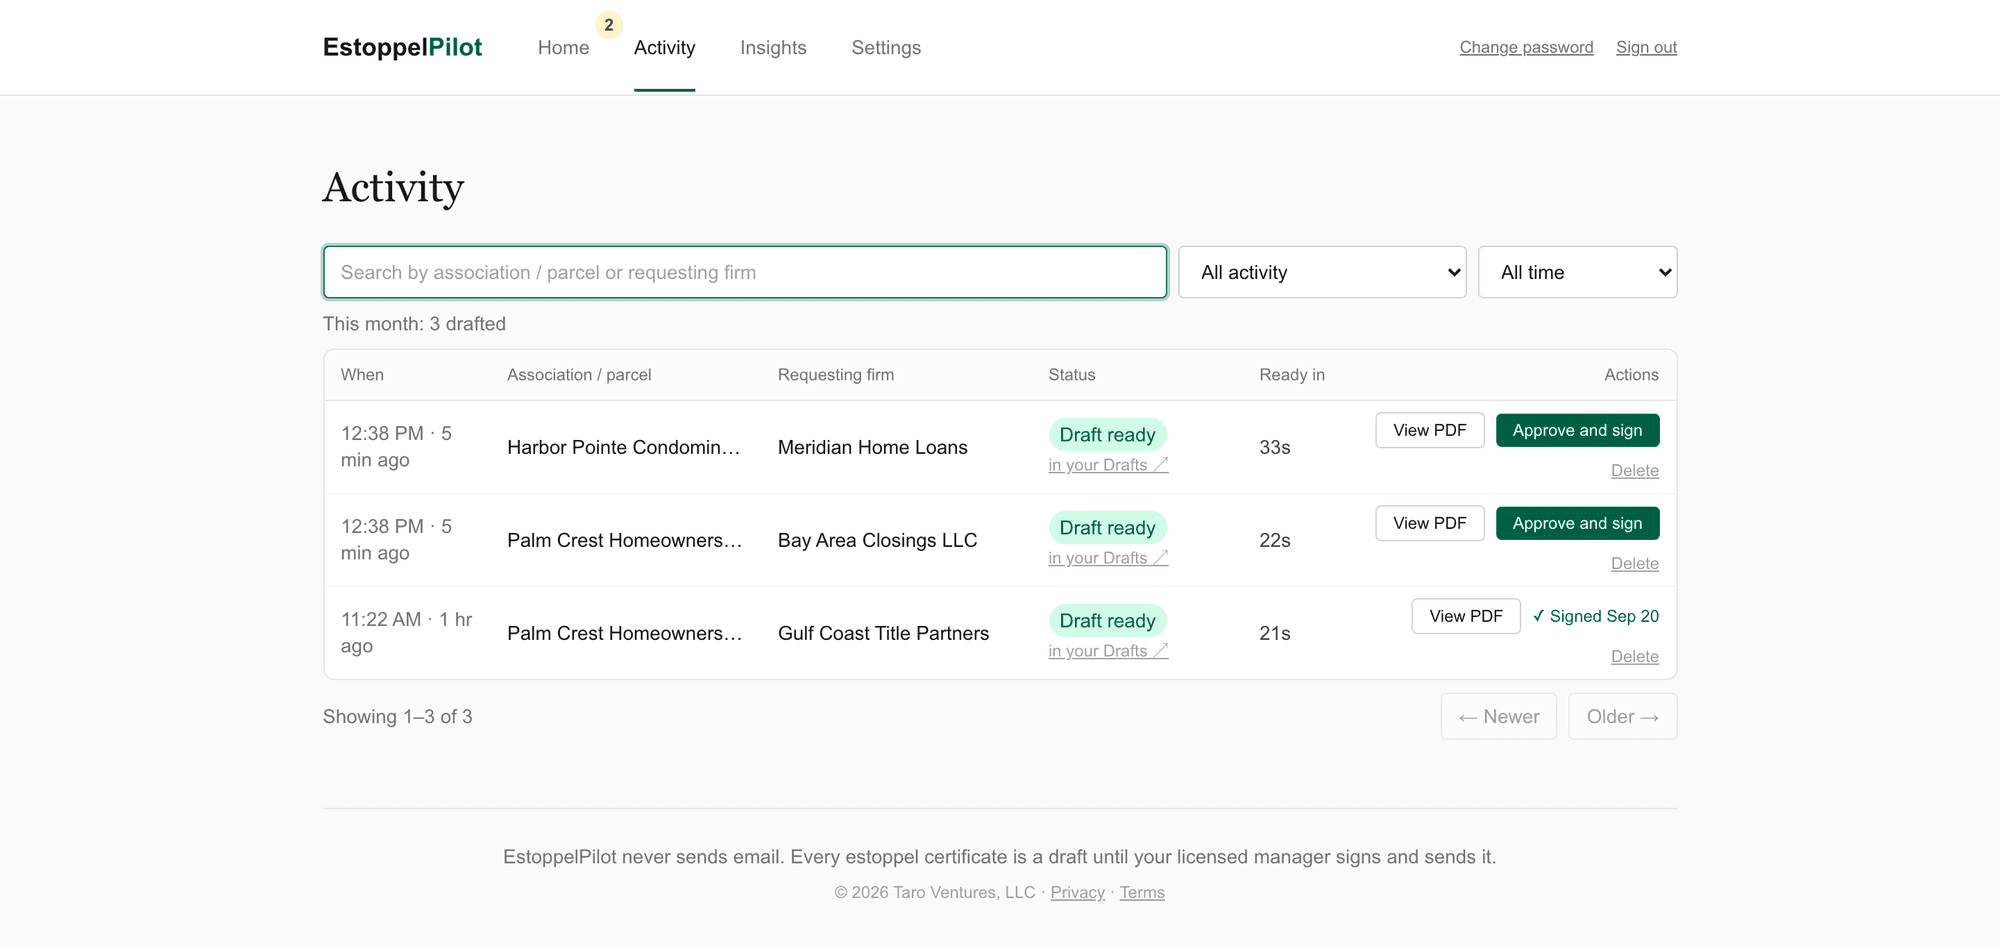Click the Showing 1–3 of 3 text
This screenshot has height=948, width=2000.
click(397, 716)
